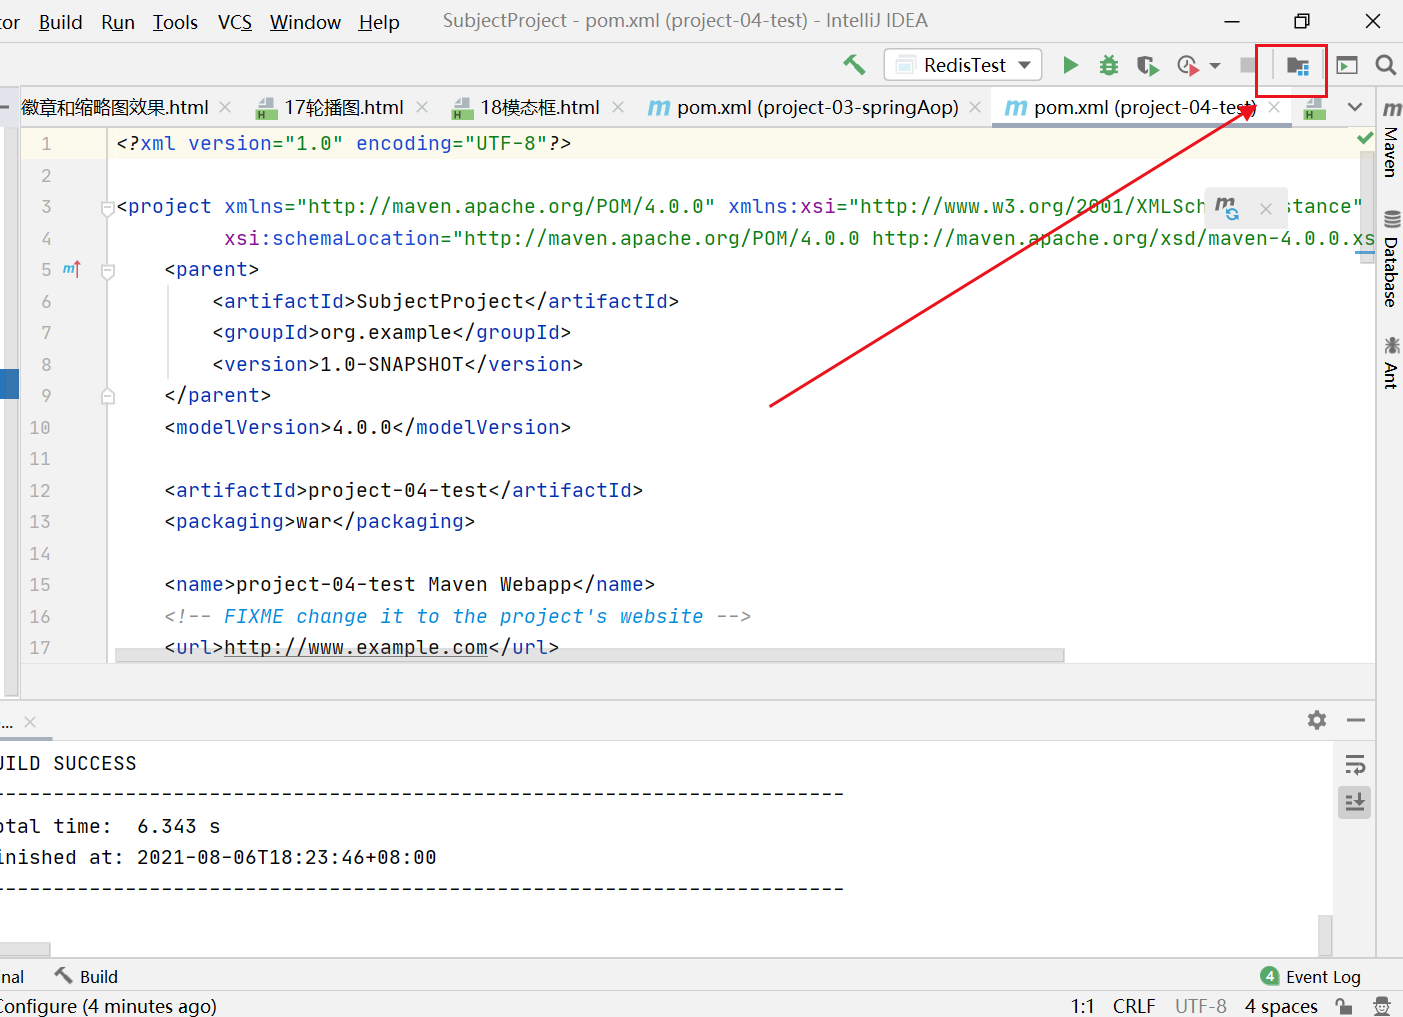Screen dimensions: 1403x1017
Task: Start debugging with the bug icon
Action: click(x=1109, y=65)
